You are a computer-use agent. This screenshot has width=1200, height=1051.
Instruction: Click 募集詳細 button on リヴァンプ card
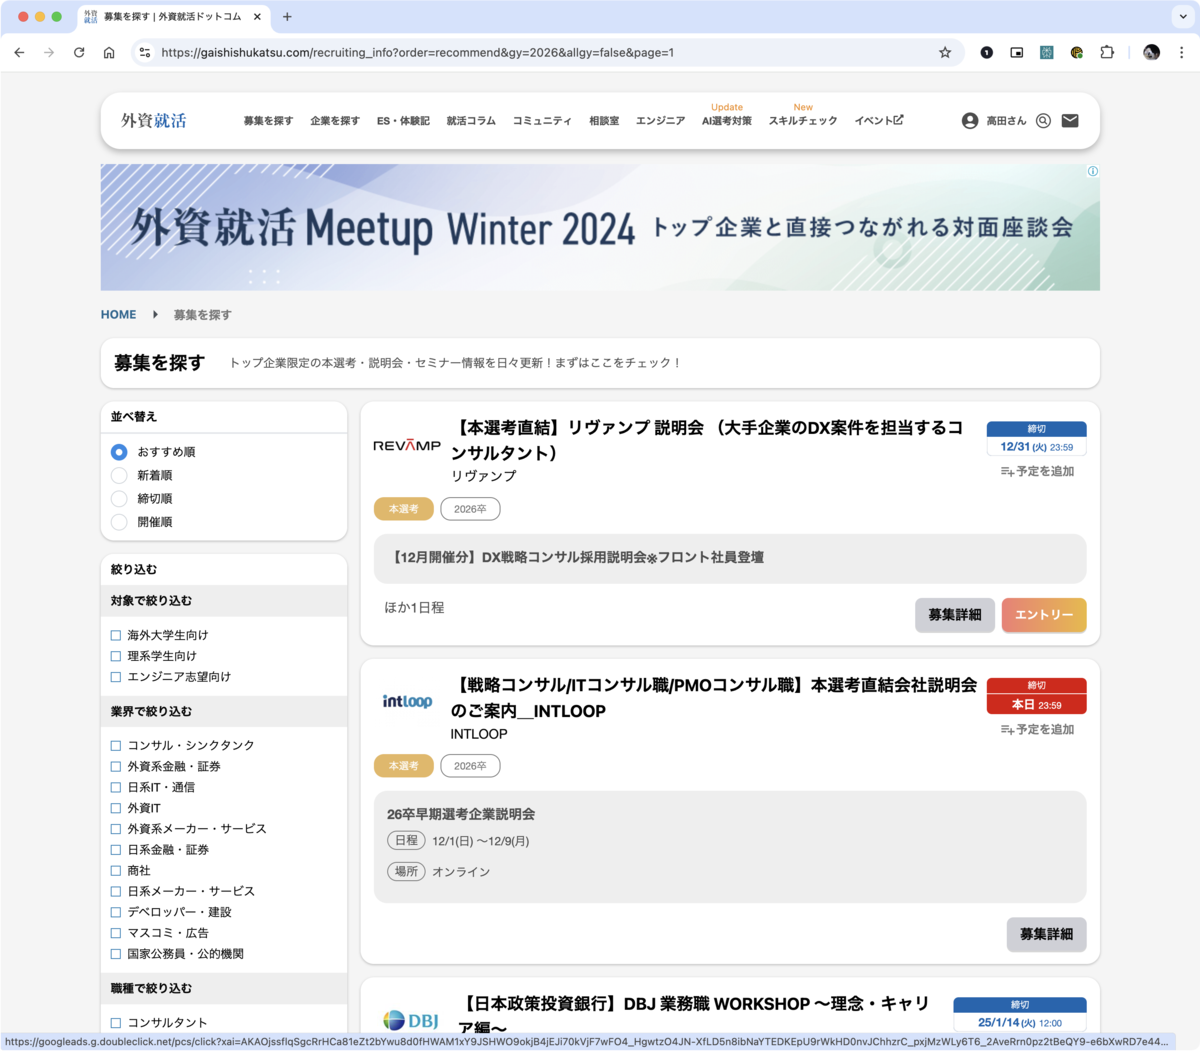tap(955, 615)
